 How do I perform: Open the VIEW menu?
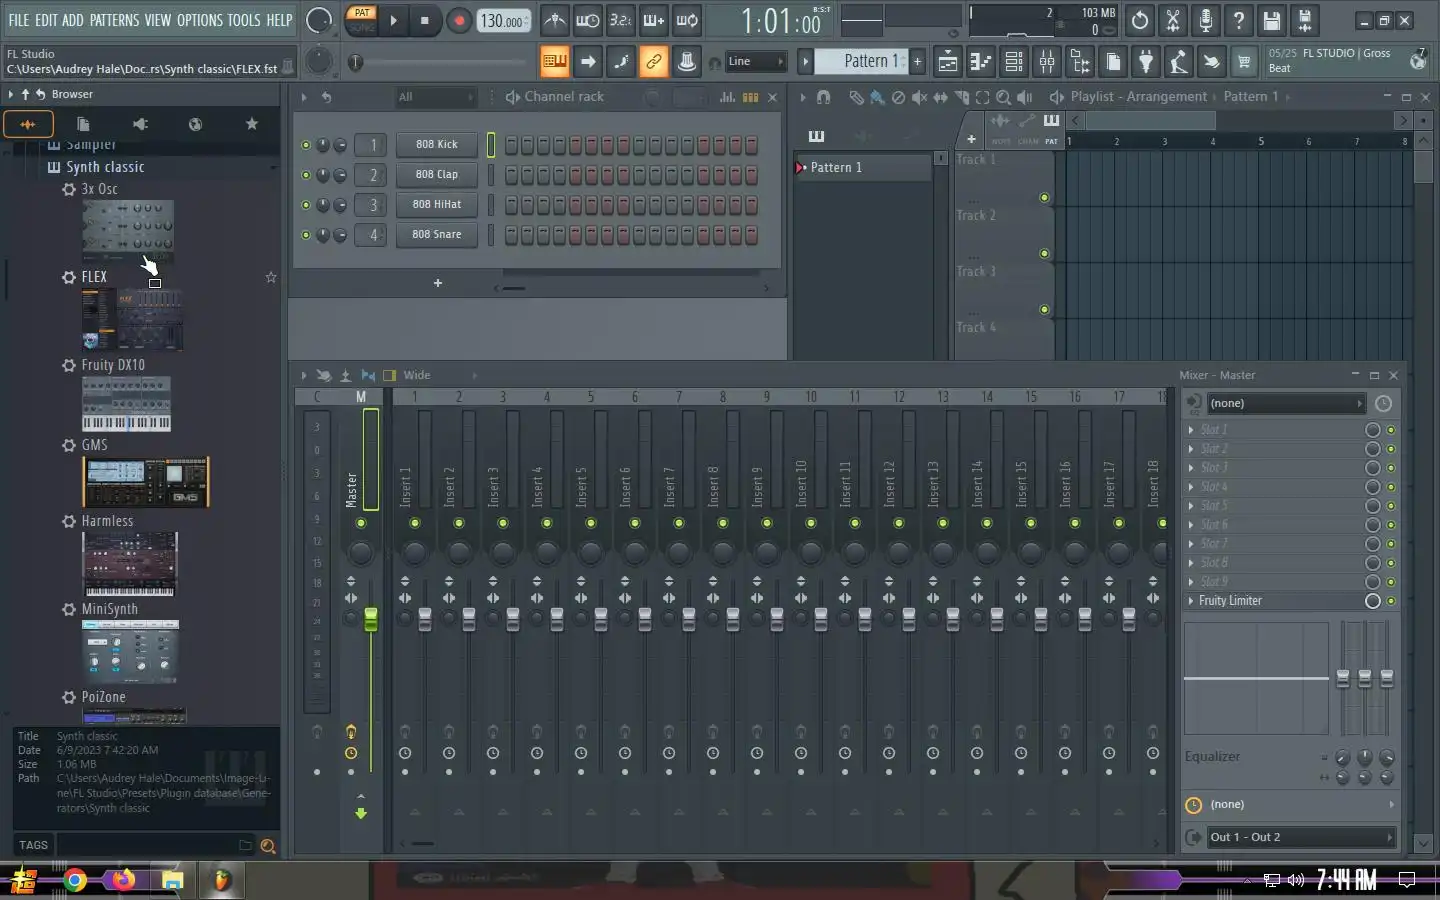pyautogui.click(x=158, y=20)
